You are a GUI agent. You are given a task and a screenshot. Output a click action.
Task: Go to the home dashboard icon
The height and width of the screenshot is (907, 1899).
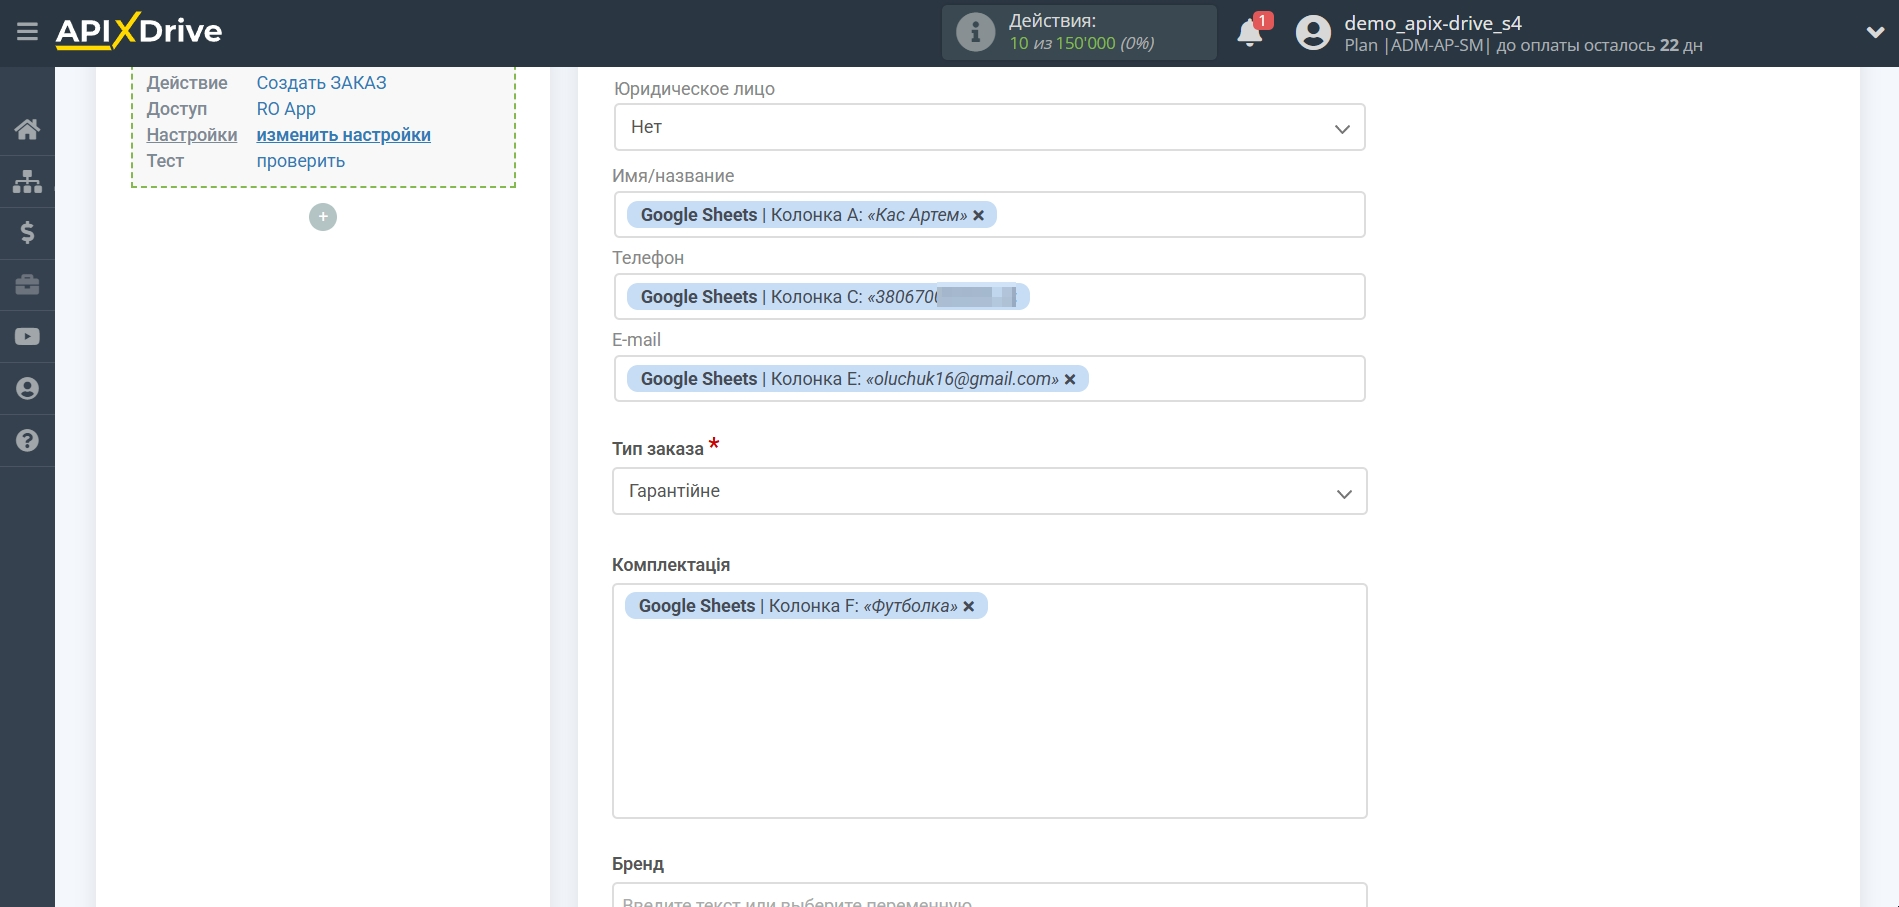27,129
